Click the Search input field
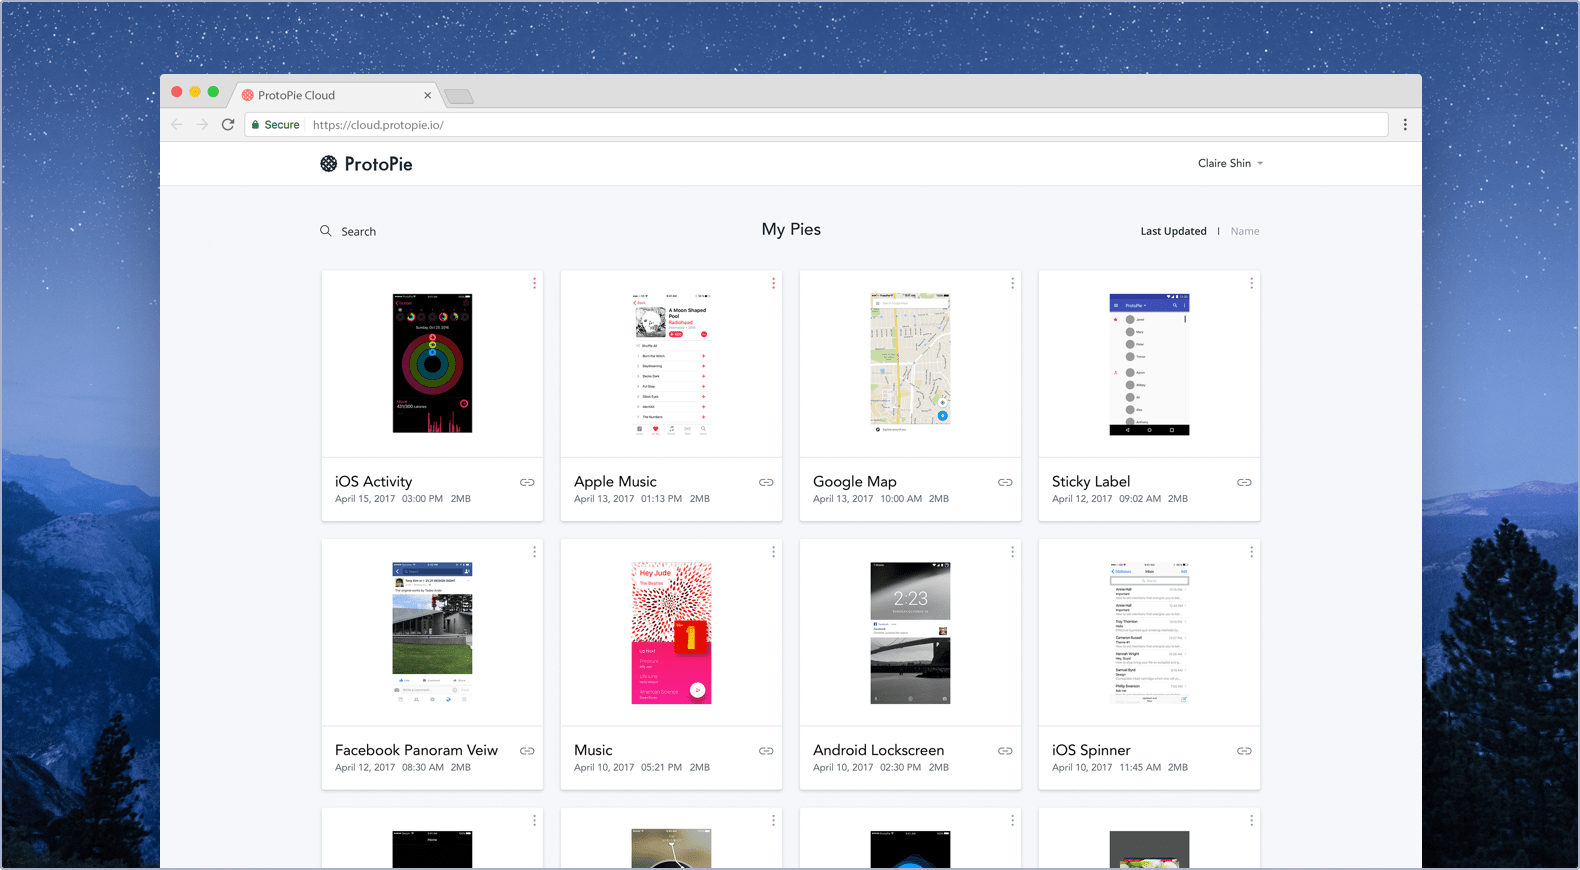The width and height of the screenshot is (1580, 870). click(358, 231)
